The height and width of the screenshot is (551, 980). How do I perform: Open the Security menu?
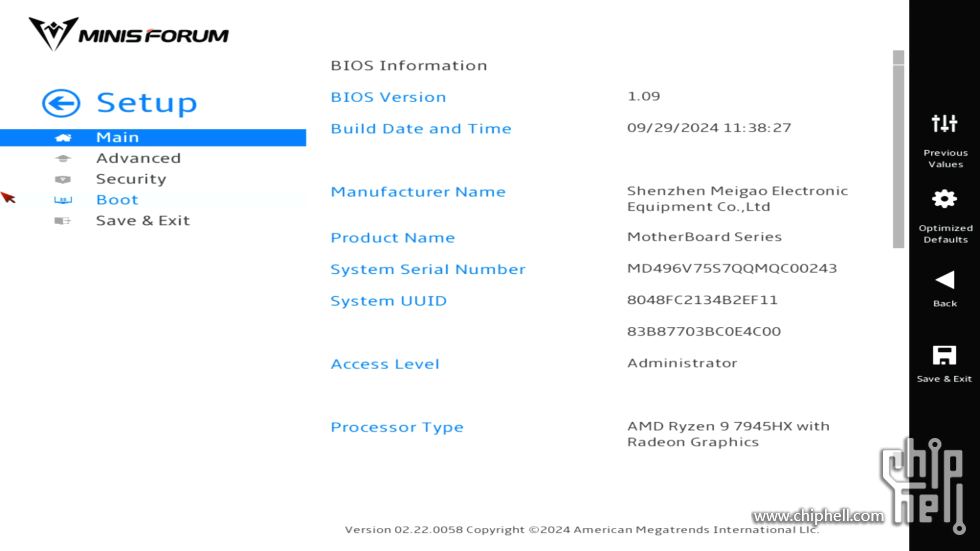131,179
